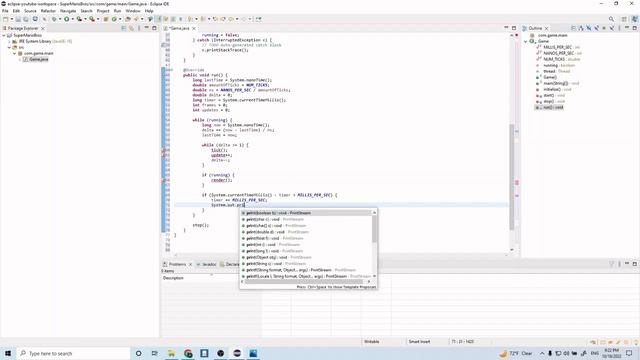Select run() method in Outline
The width and height of the screenshot is (640, 360).
pos(549,107)
